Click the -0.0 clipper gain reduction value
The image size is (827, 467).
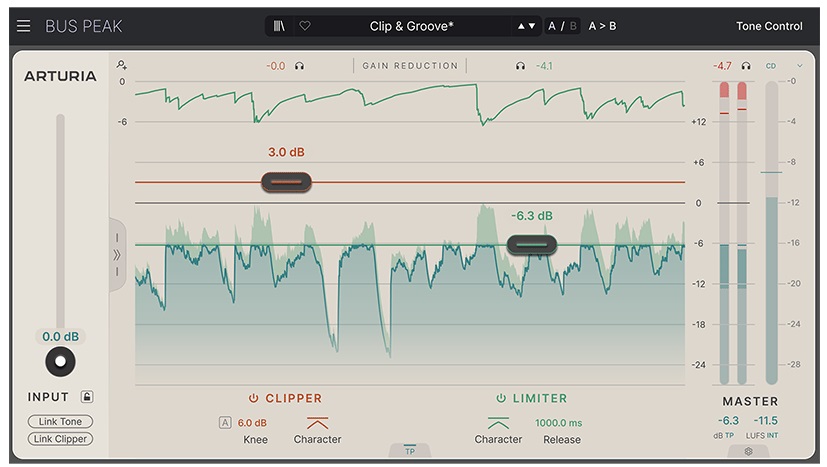[275, 66]
